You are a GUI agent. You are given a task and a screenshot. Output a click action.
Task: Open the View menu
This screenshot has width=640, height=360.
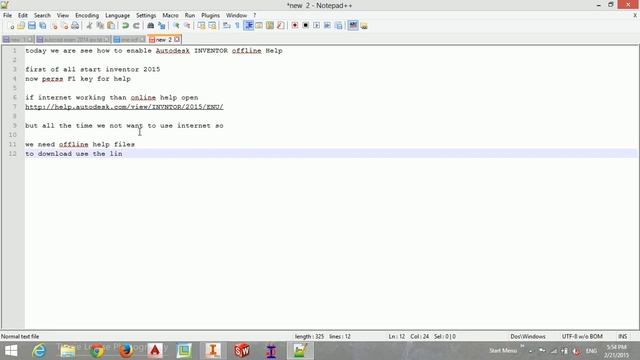click(63, 16)
